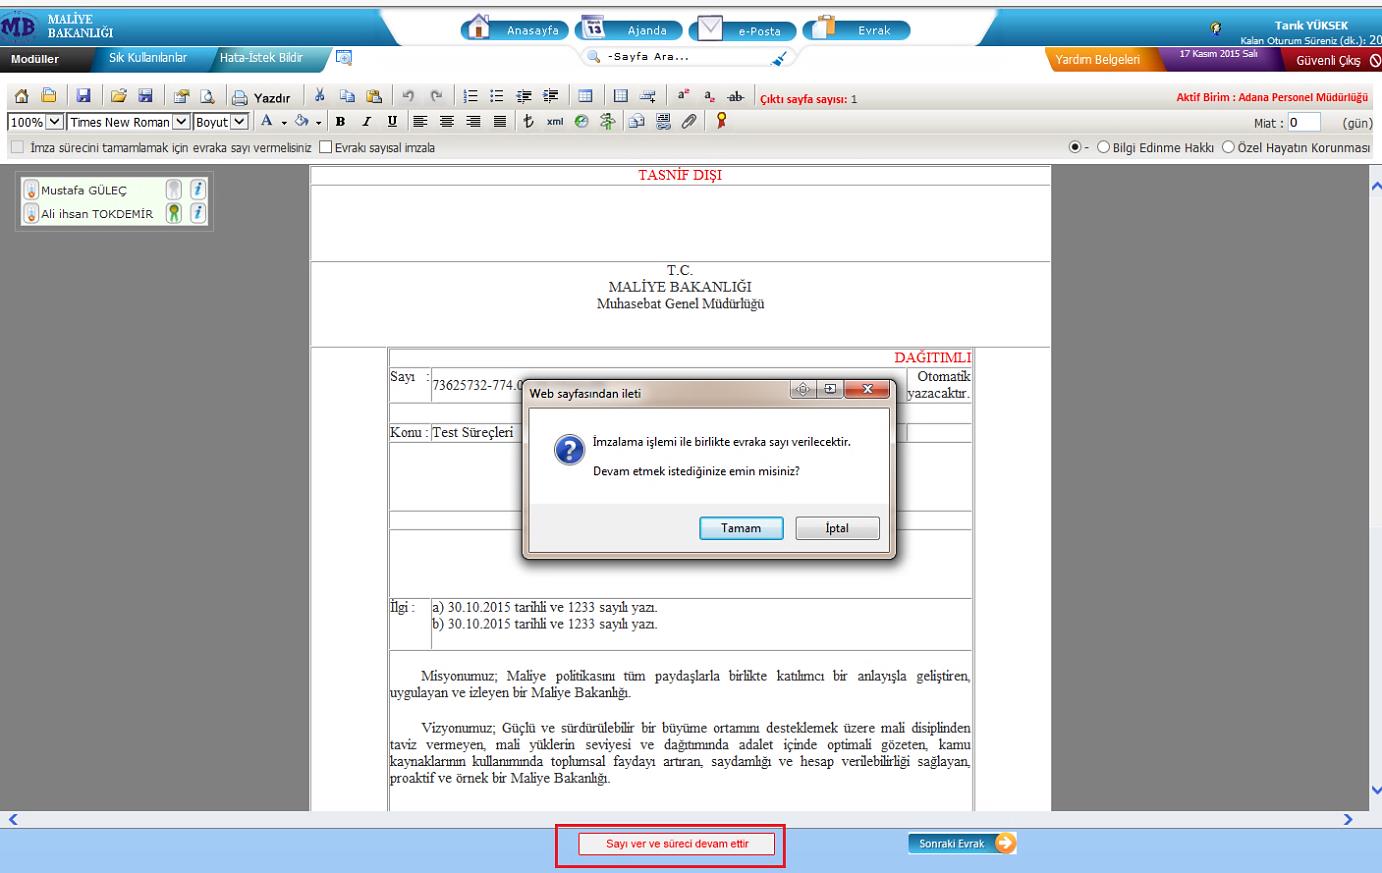Toggle bold formatting
This screenshot has width=1382, height=873.
340,121
